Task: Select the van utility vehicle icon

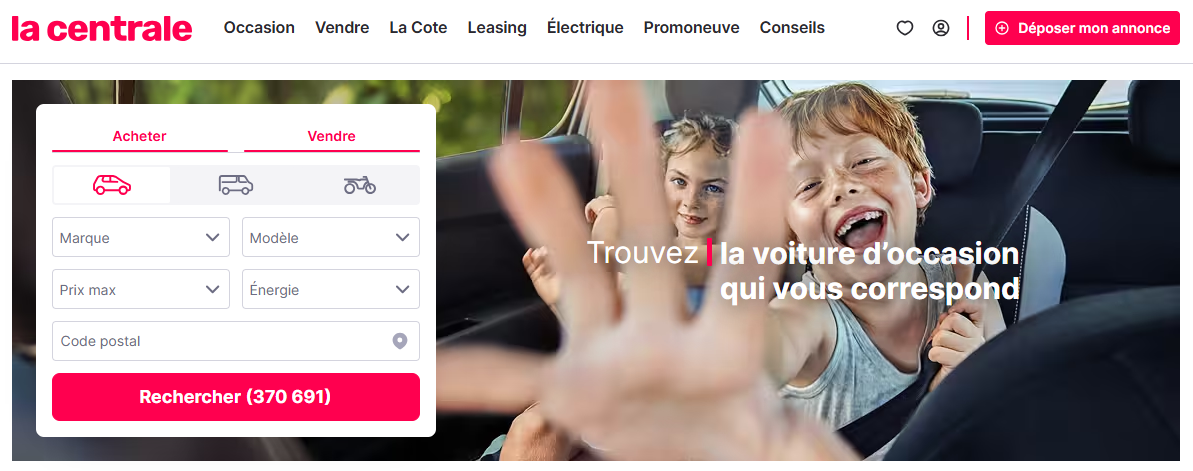Action: point(236,185)
